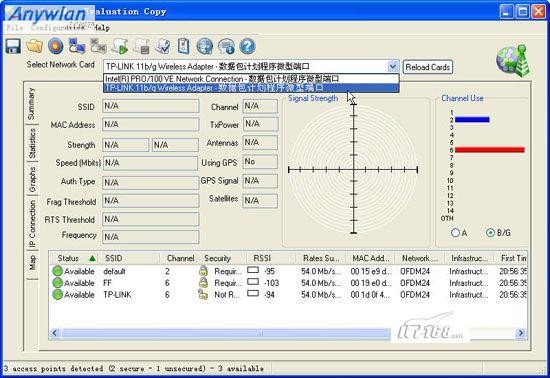The height and width of the screenshot is (378, 550).
Task: Sort by the Rates Su.. column header
Action: coord(321,258)
